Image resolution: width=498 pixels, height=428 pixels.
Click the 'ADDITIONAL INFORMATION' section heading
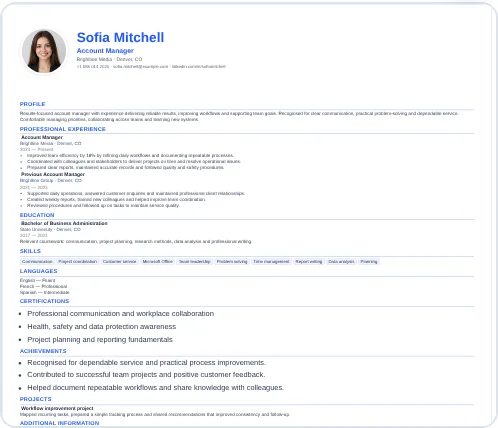point(59,423)
